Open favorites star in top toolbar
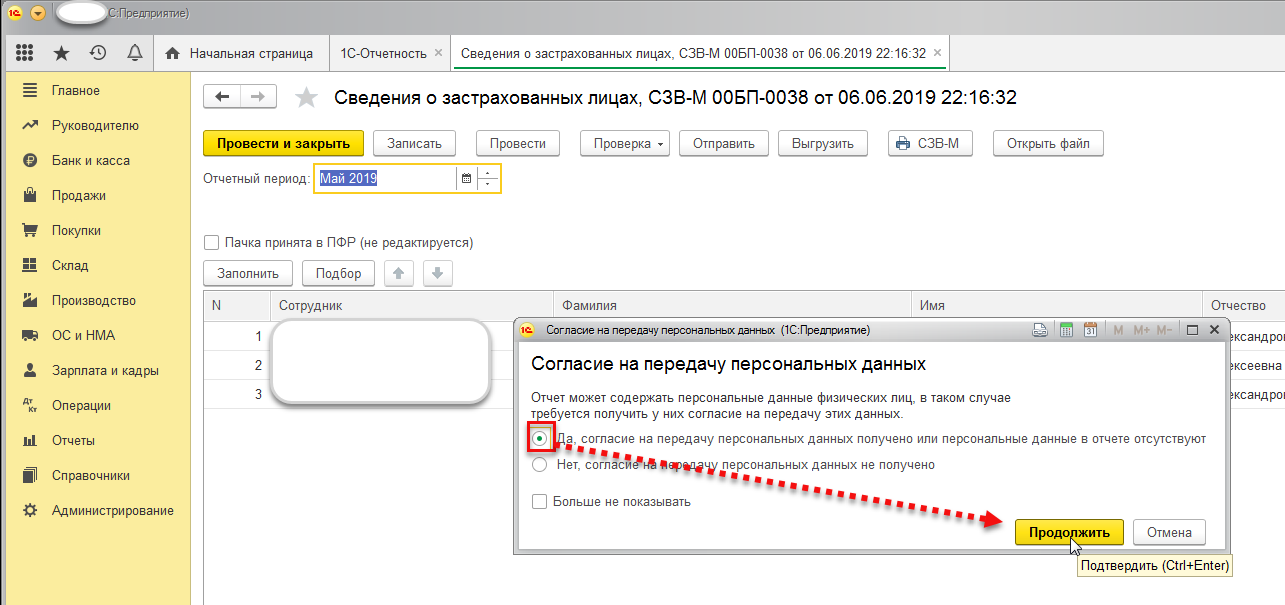This screenshot has height=605, width=1285. pyautogui.click(x=61, y=53)
